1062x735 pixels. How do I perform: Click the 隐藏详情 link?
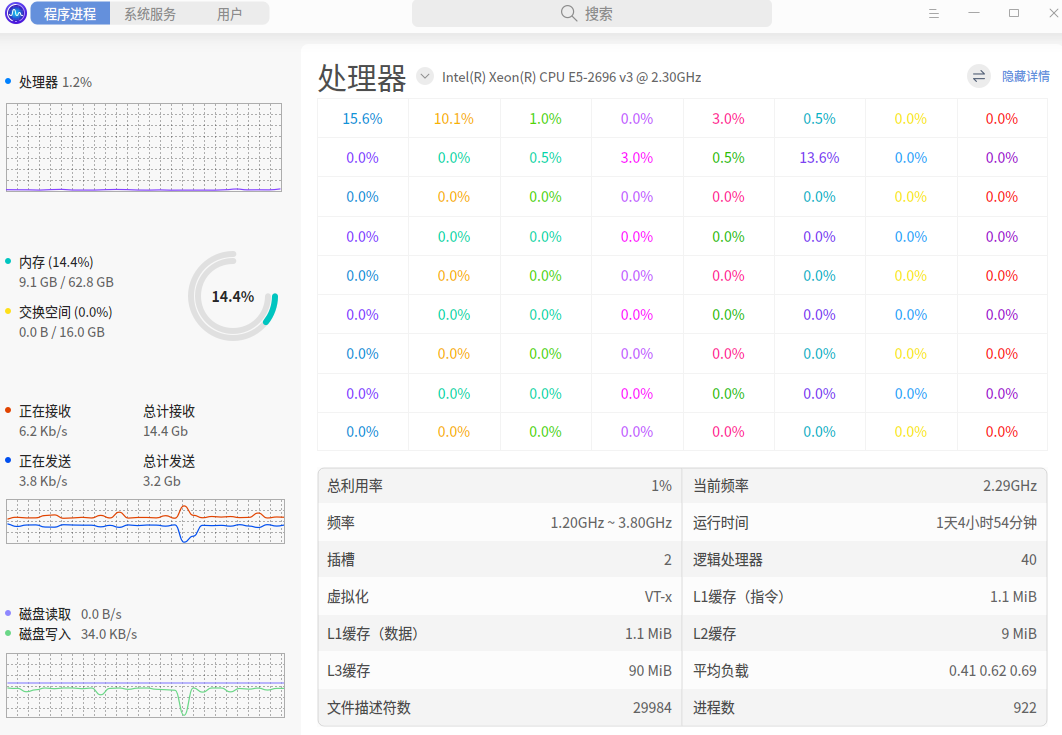point(1025,77)
